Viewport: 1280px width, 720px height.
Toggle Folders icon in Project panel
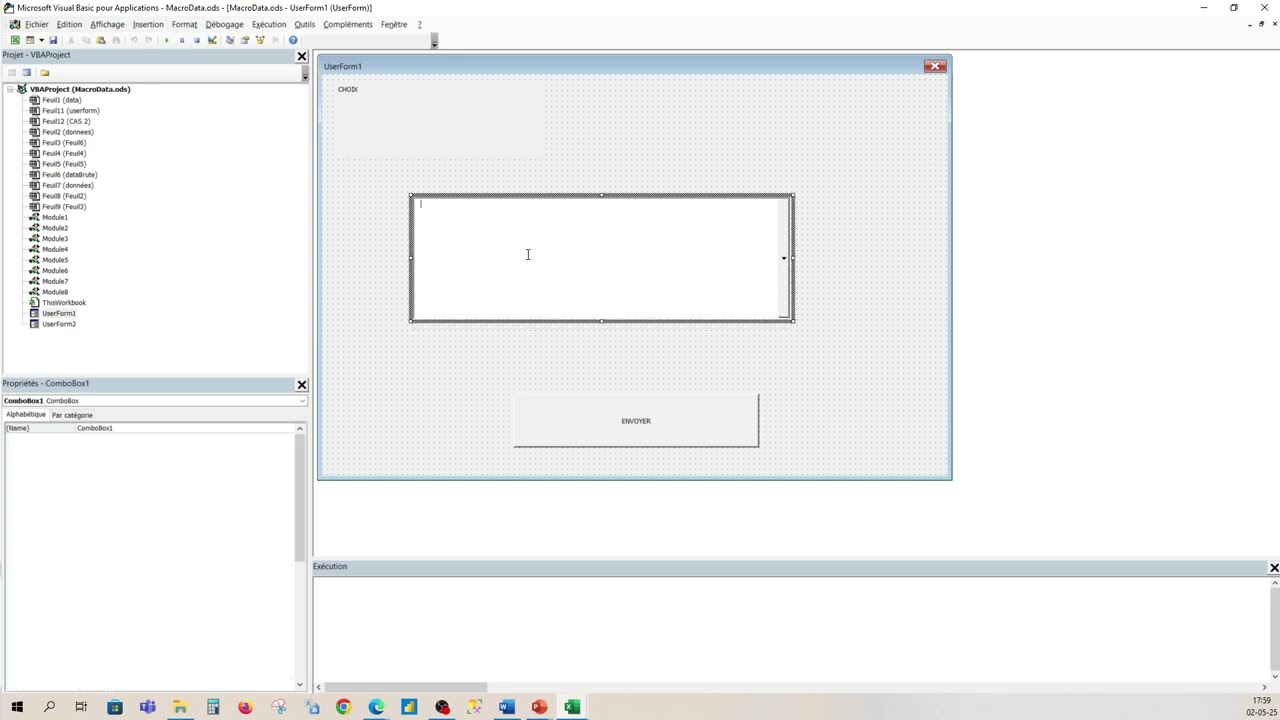(x=44, y=72)
